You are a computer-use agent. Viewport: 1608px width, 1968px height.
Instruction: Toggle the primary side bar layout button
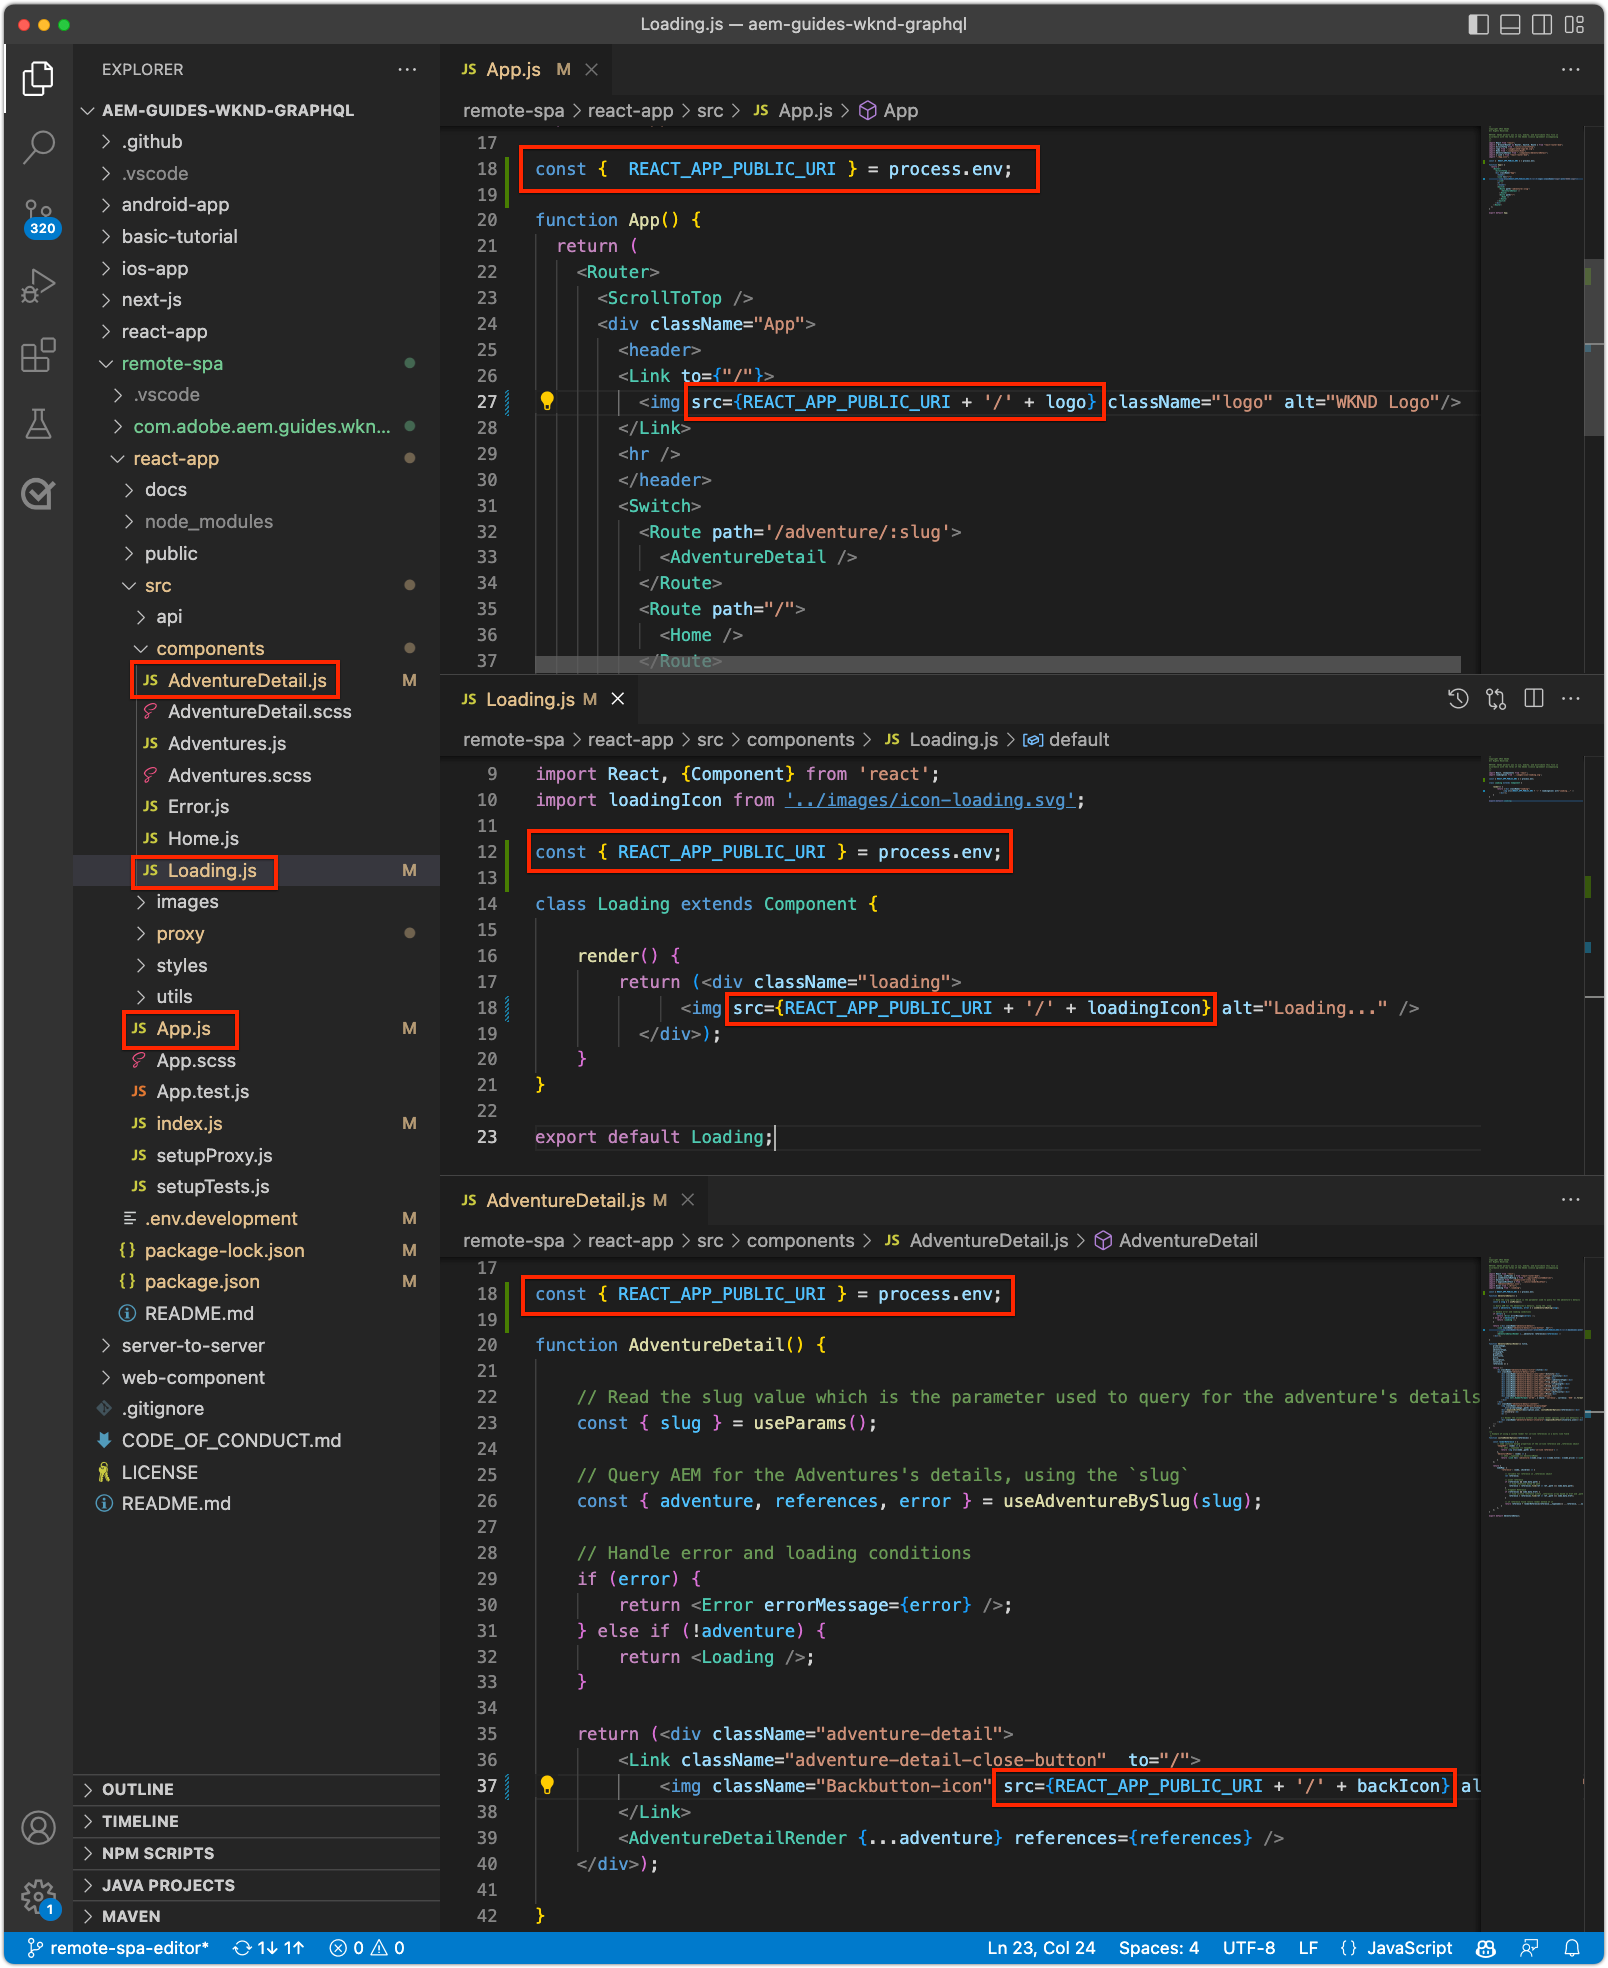pyautogui.click(x=1478, y=24)
